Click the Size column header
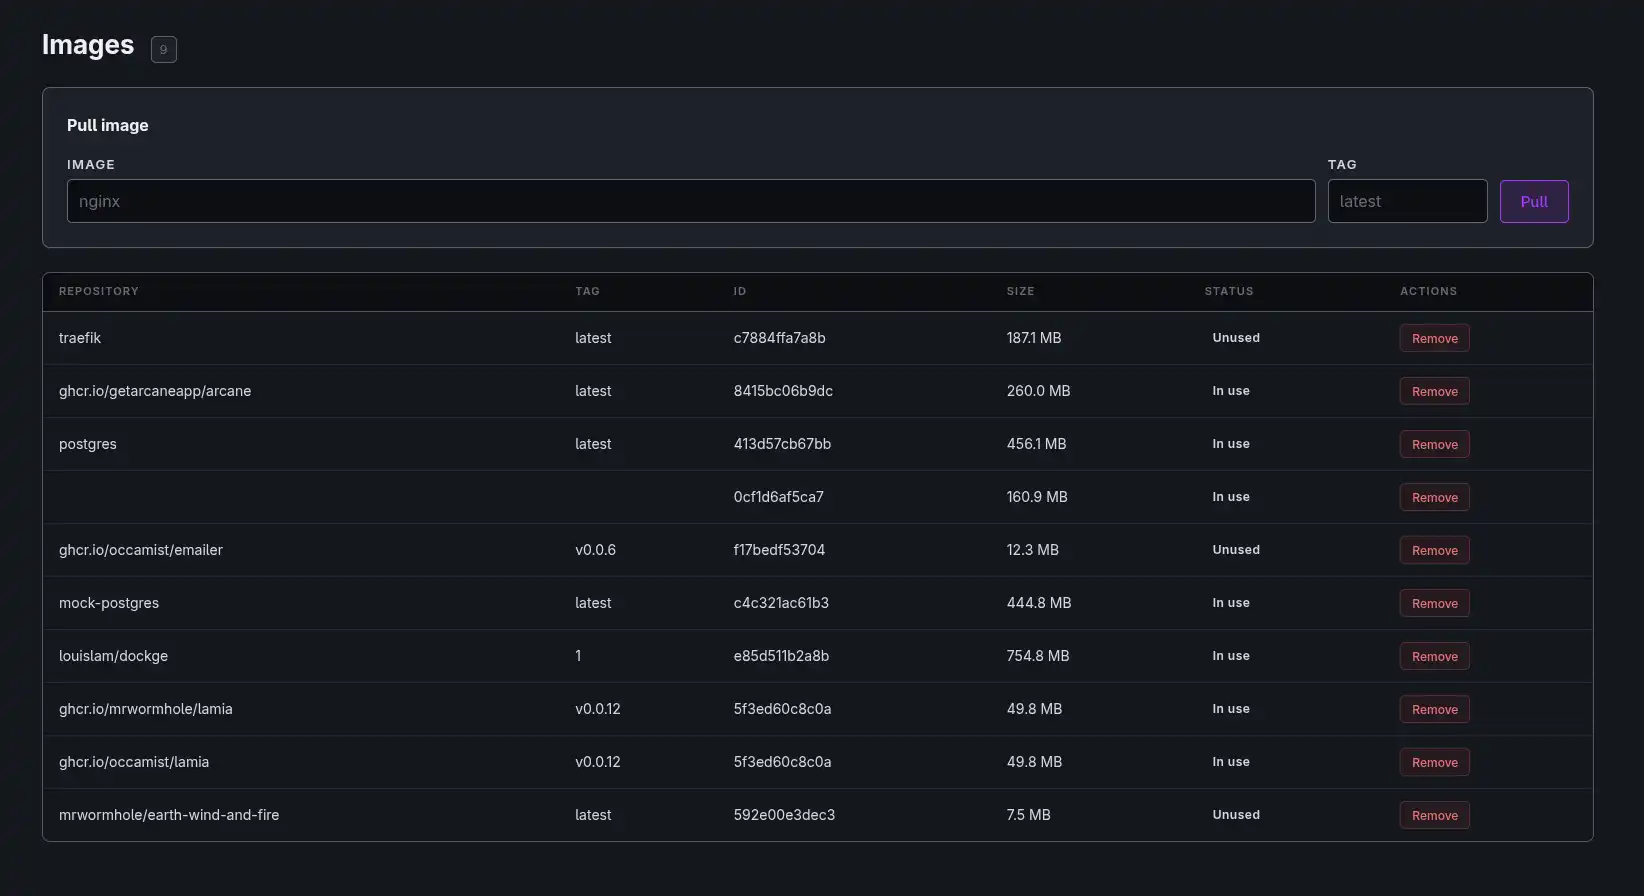Viewport: 1644px width, 896px height. point(1020,291)
